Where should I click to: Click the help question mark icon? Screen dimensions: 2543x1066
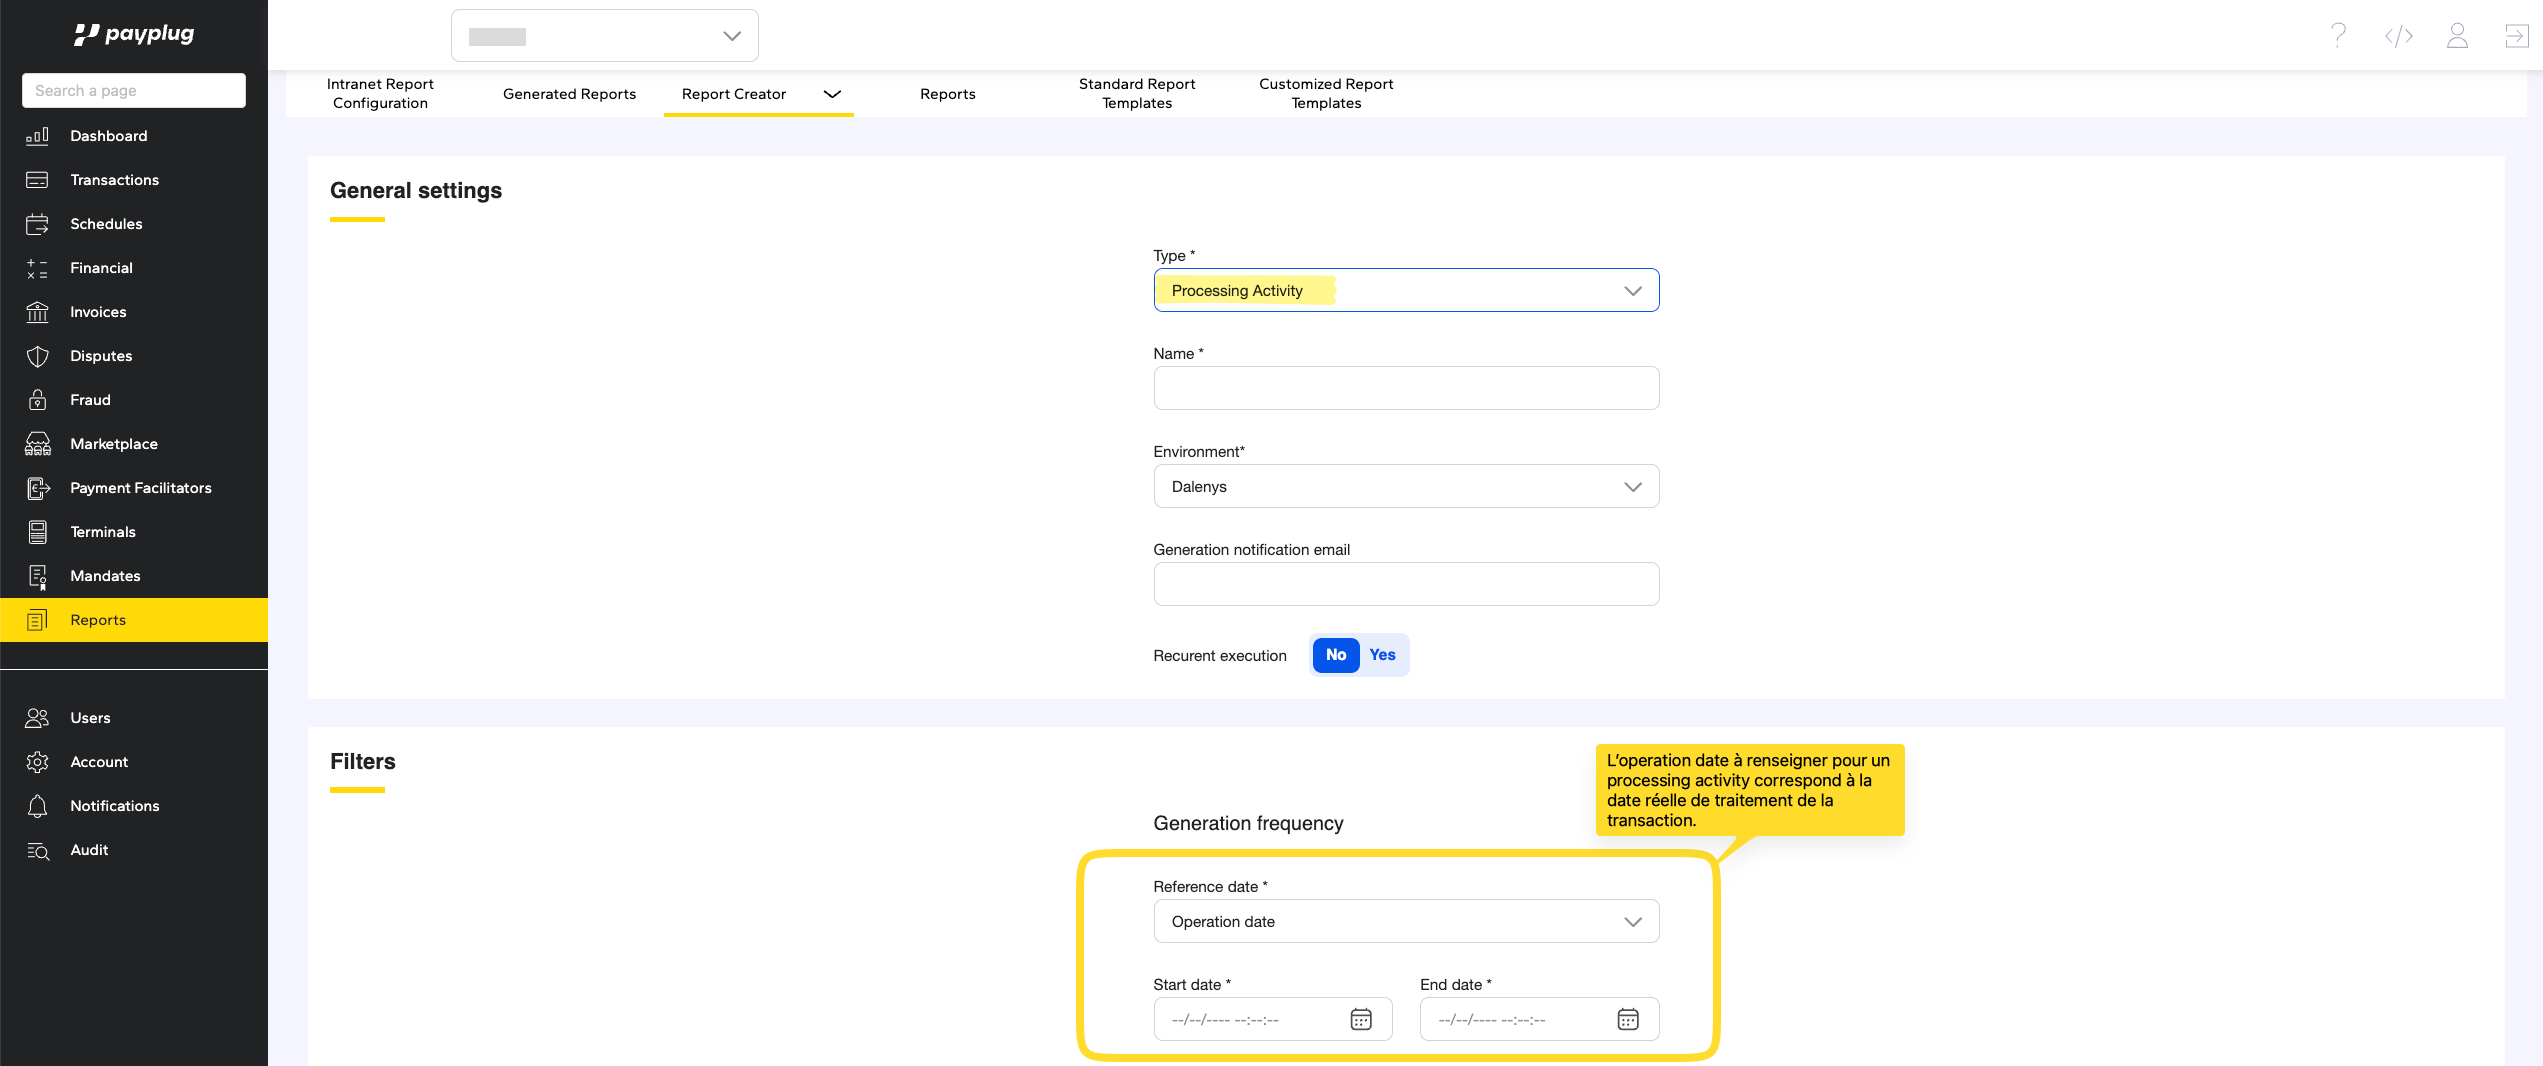2338,36
